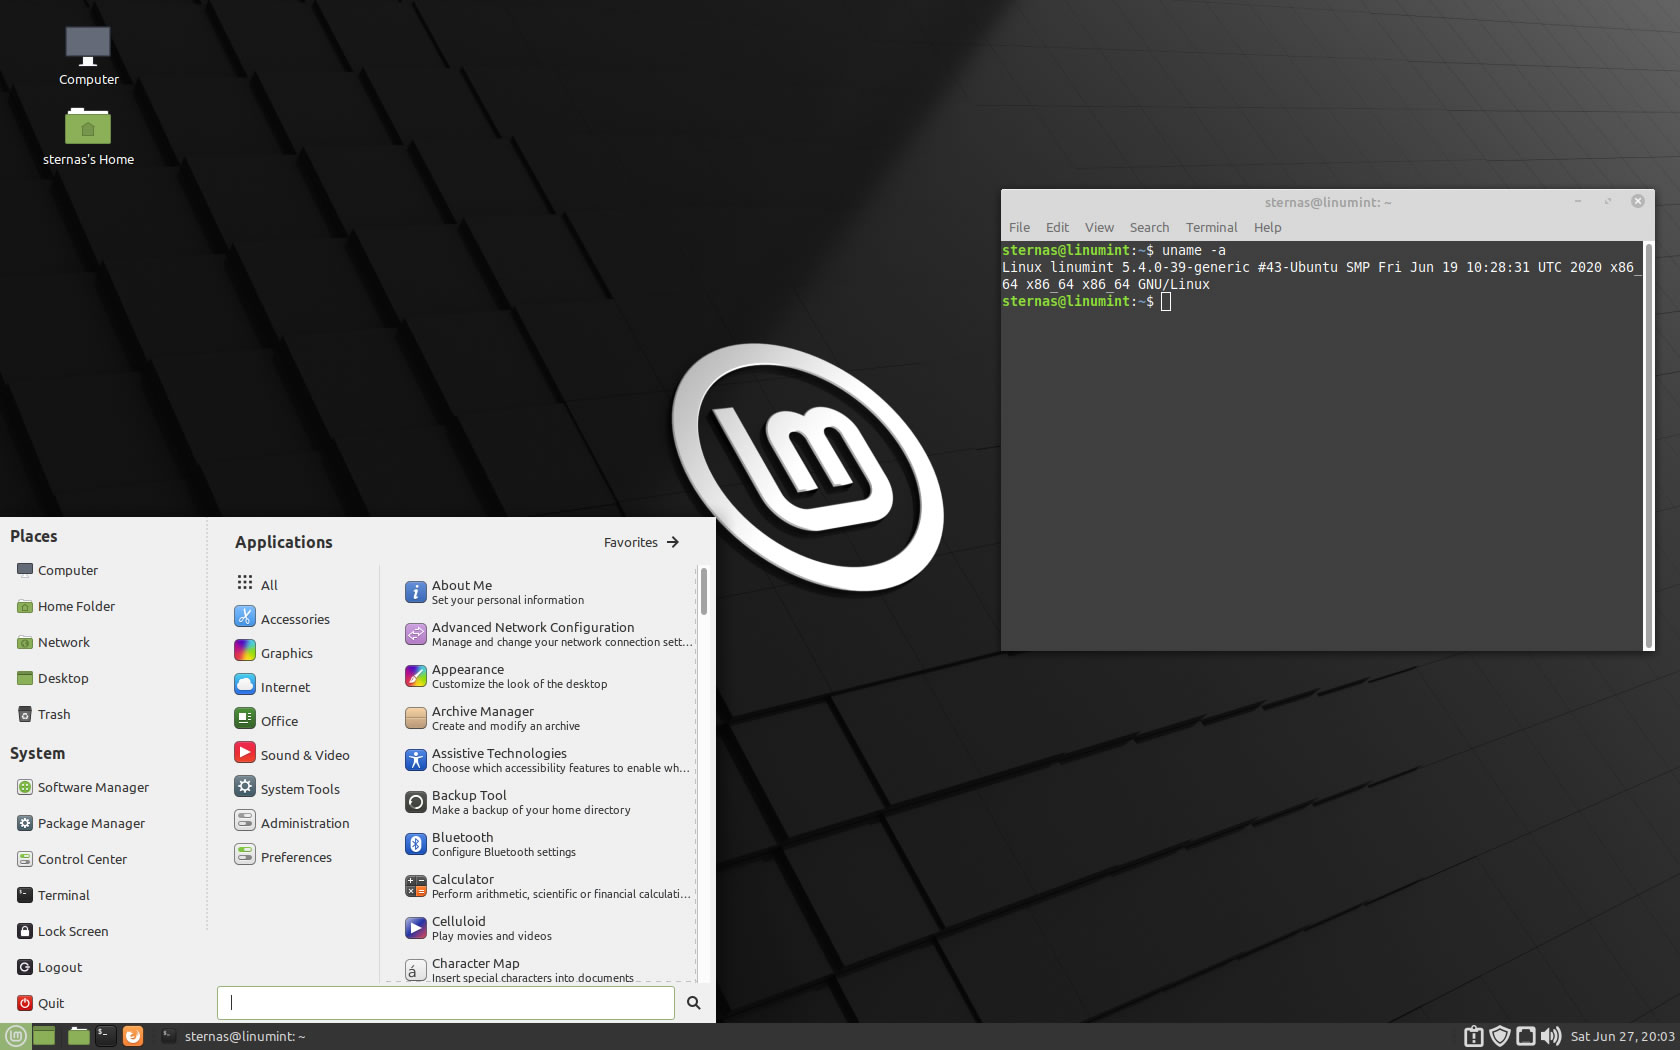The image size is (1680, 1050).
Task: Launch Celluloid video player
Action: pos(547,928)
